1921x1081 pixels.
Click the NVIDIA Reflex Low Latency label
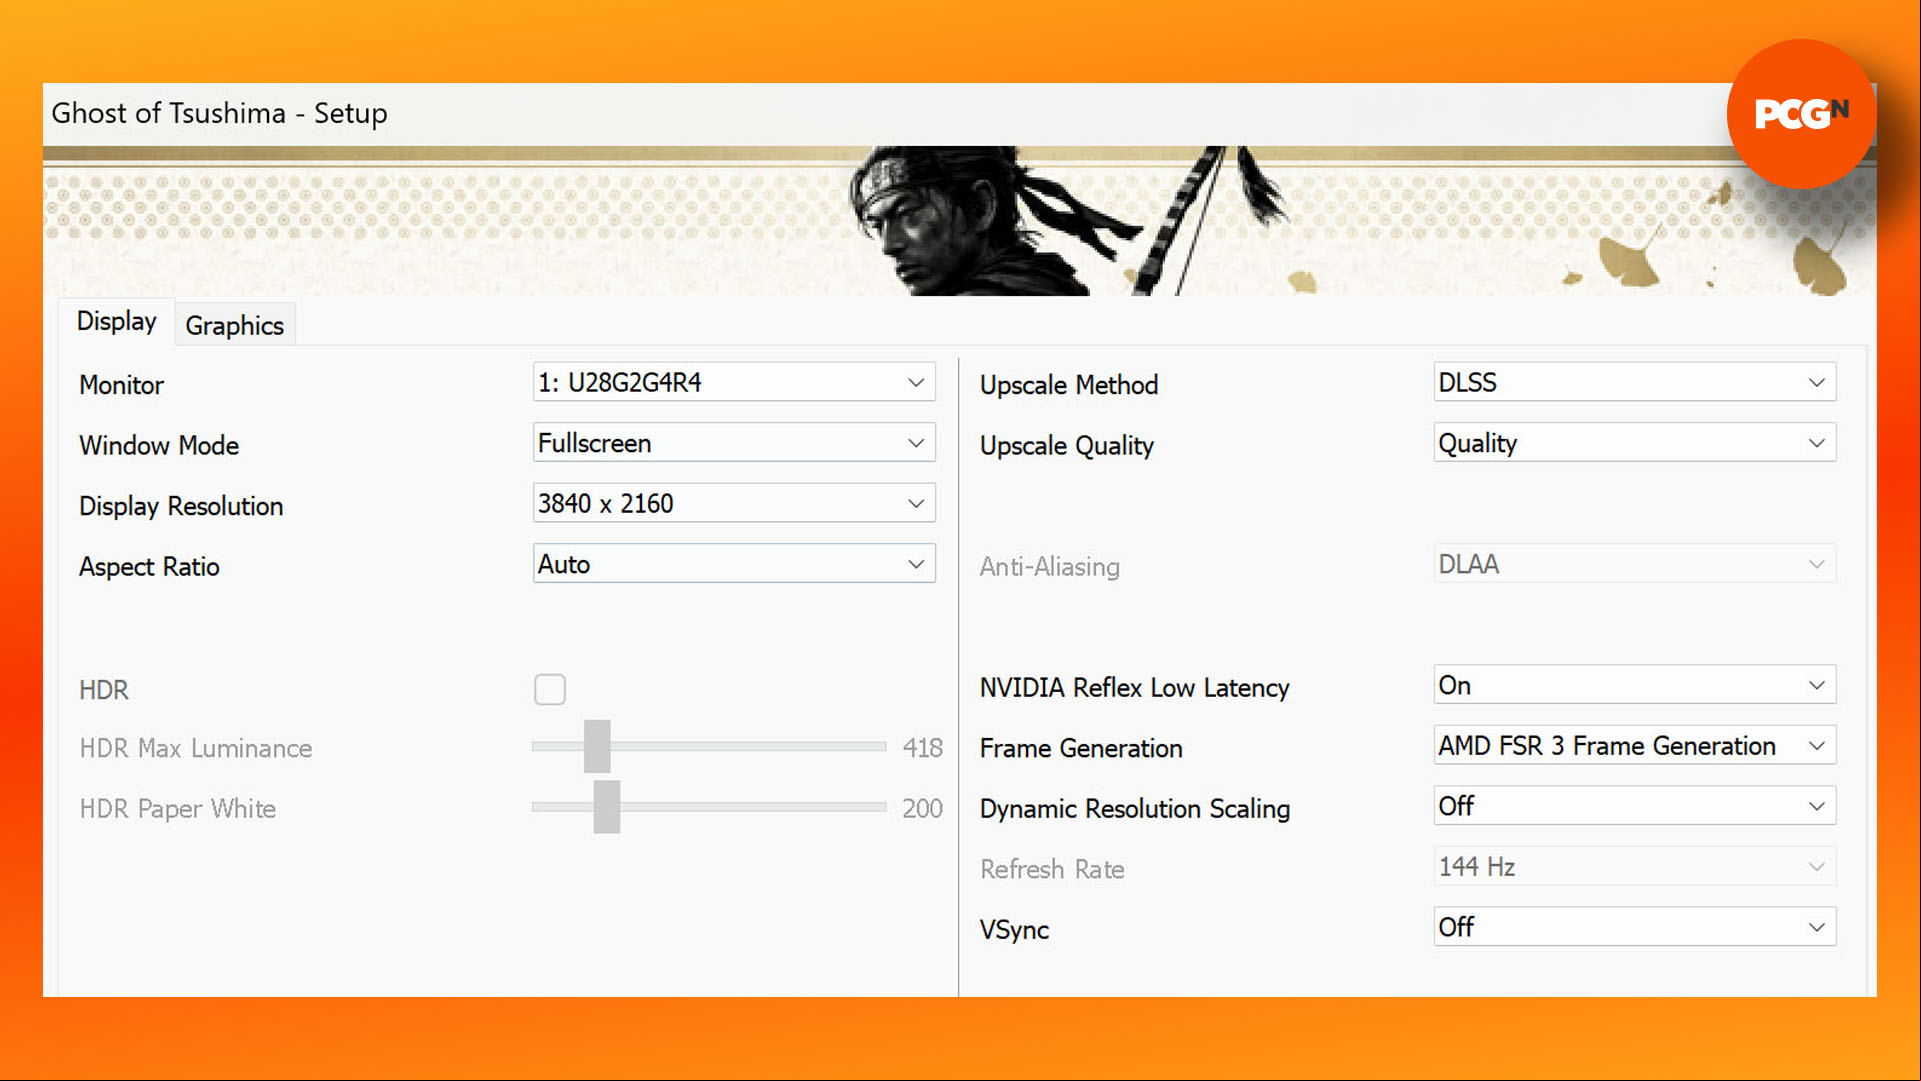point(1135,688)
